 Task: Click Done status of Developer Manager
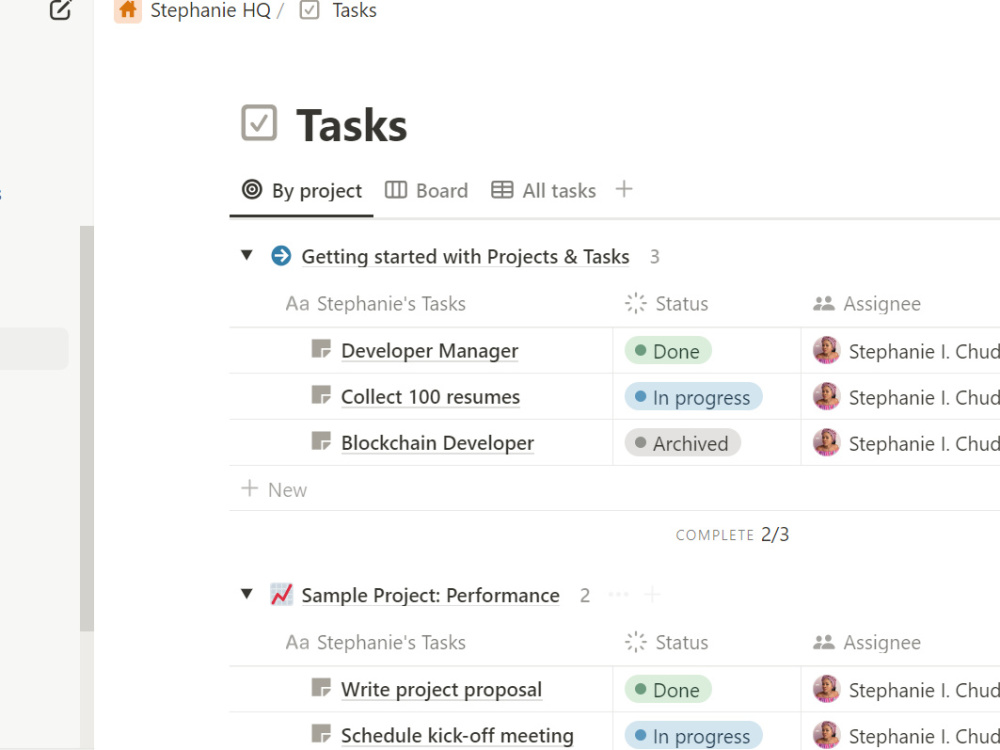668,351
